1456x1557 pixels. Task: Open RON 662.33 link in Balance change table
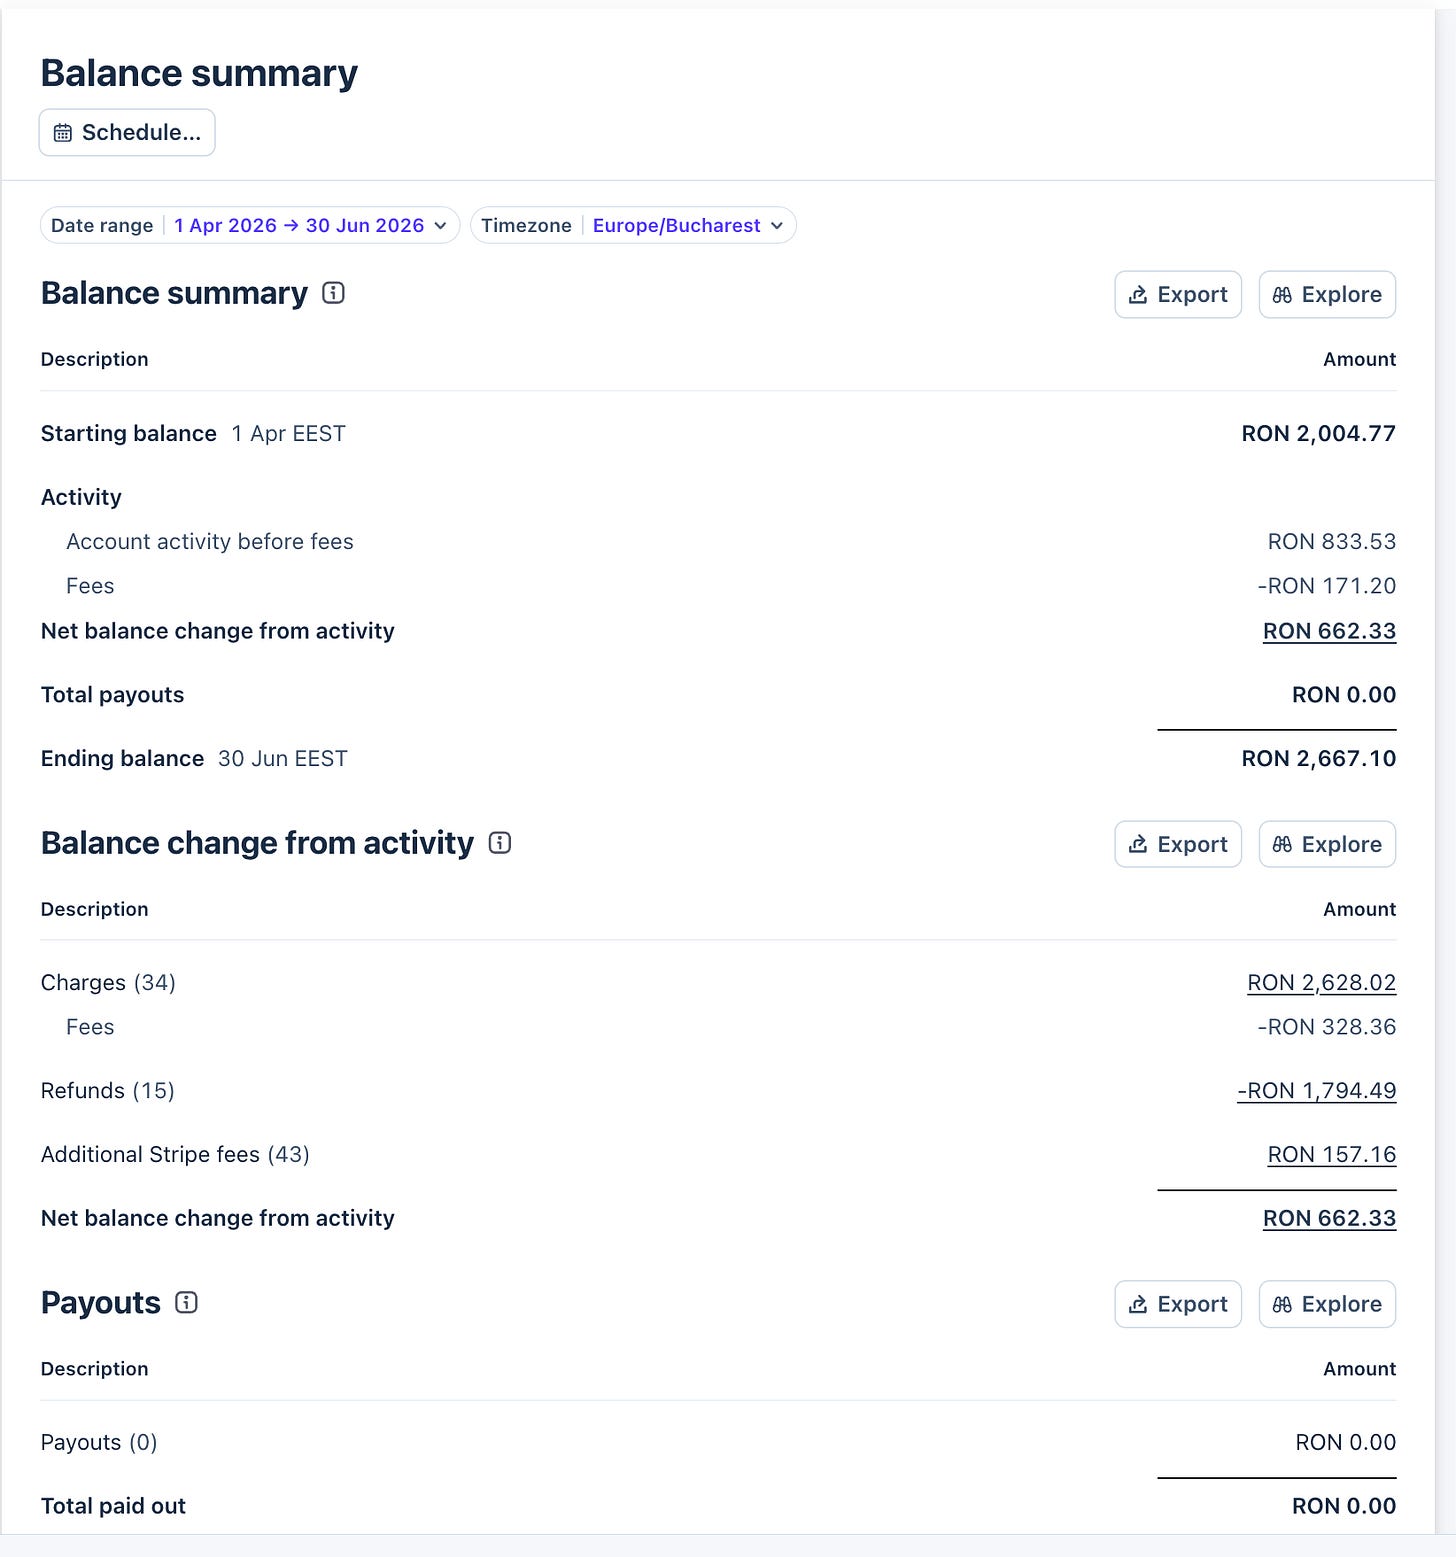[1329, 1218]
